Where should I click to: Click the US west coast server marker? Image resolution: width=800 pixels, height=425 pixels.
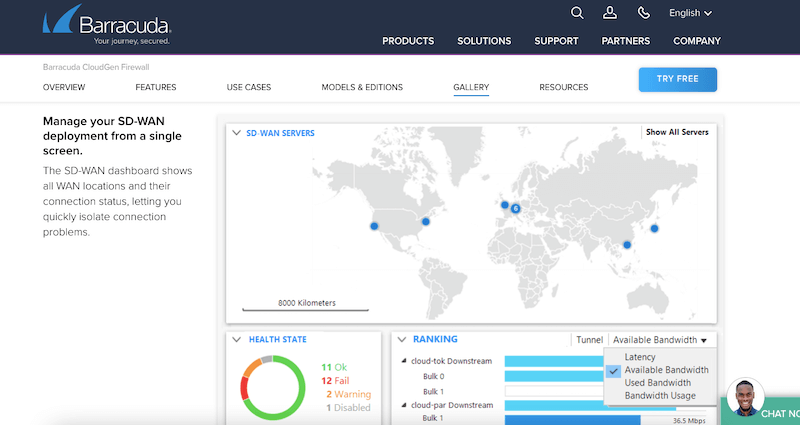pyautogui.click(x=374, y=226)
